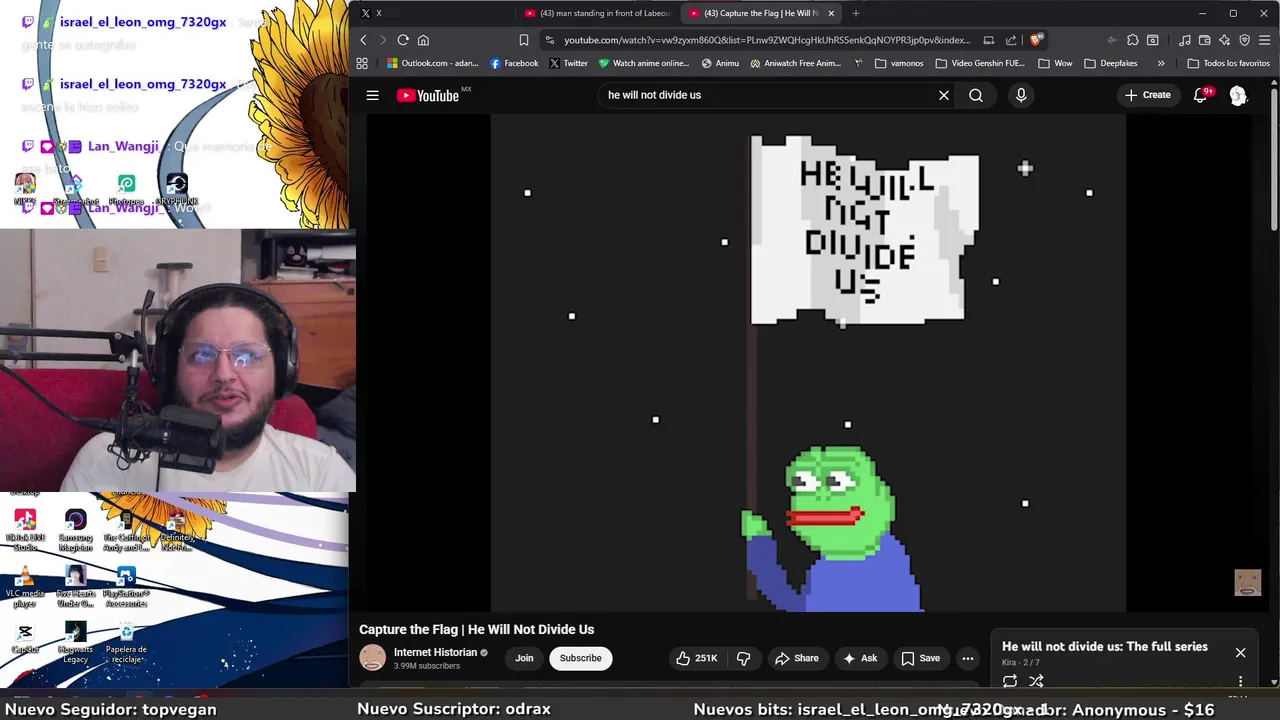Open Animu bookmark
The height and width of the screenshot is (720, 1280).
pyautogui.click(x=720, y=63)
